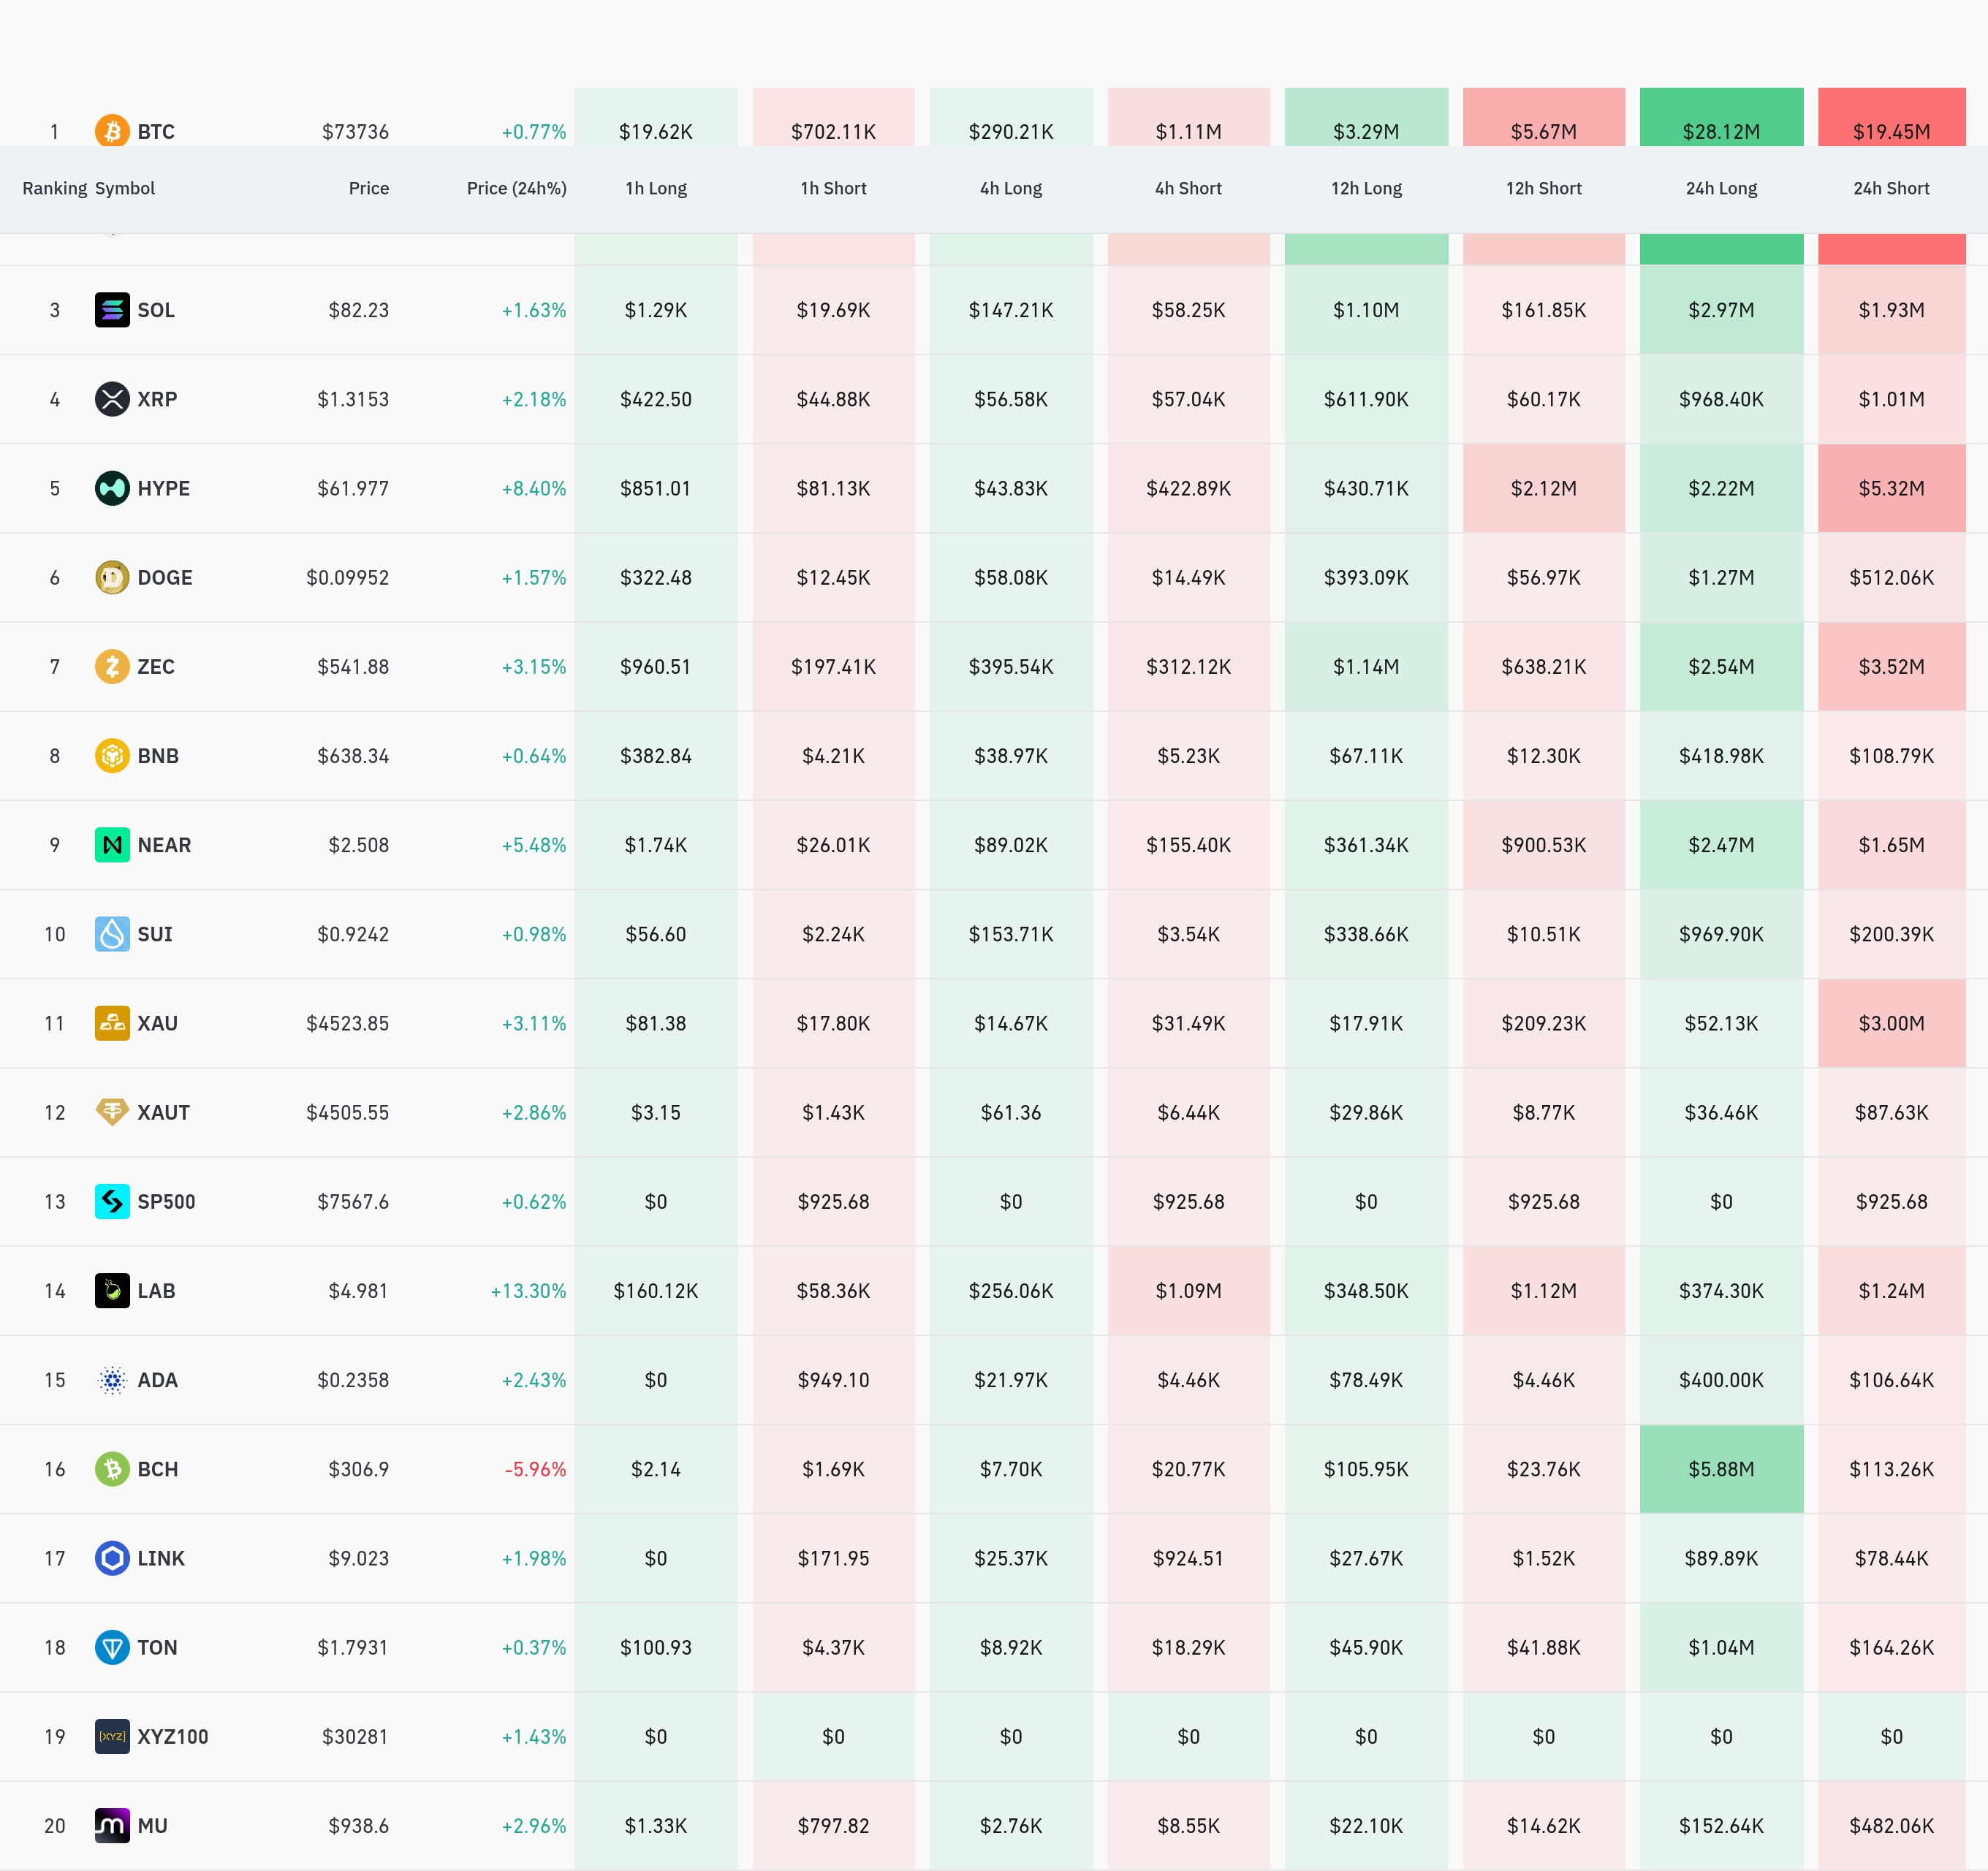Open the HYPE coin icon
The height and width of the screenshot is (1871, 1988).
point(112,488)
